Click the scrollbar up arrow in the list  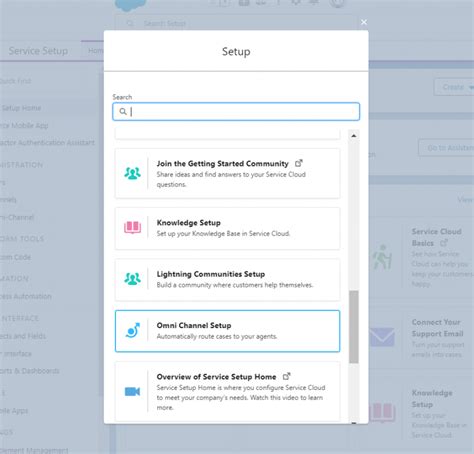coord(354,136)
